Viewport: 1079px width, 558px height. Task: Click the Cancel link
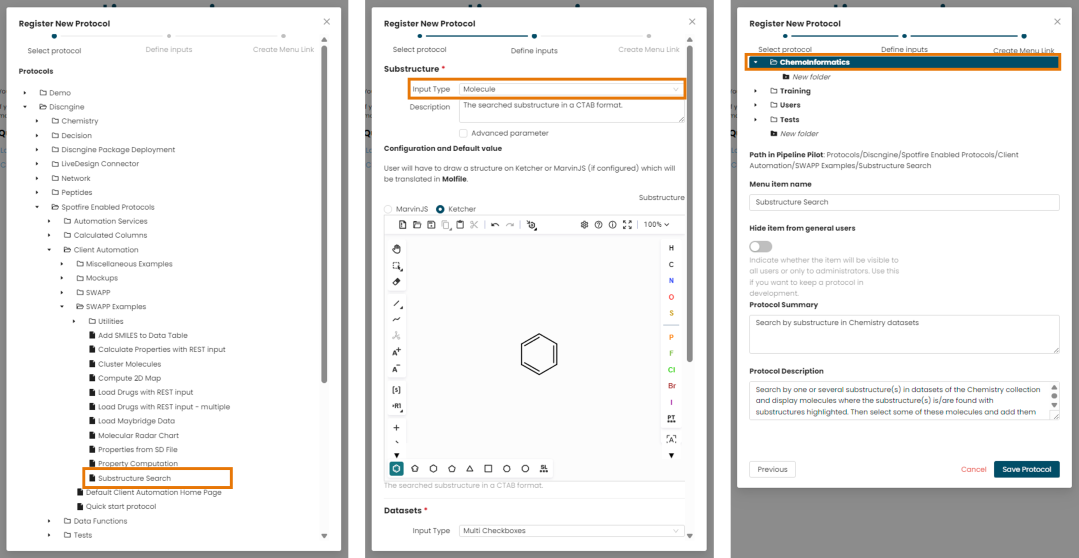pyautogui.click(x=973, y=469)
